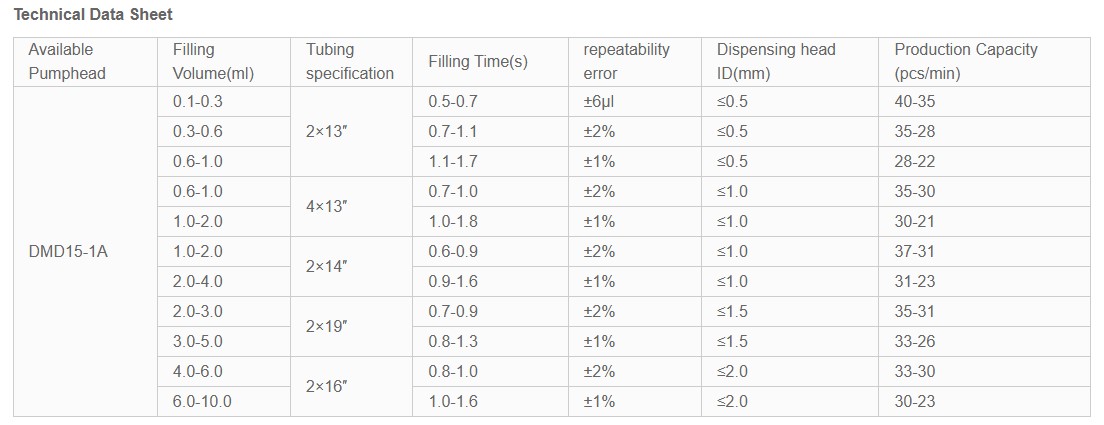Select the Tubing specification column header
Image resolution: width=1104 pixels, height=425 pixels.
click(x=350, y=61)
